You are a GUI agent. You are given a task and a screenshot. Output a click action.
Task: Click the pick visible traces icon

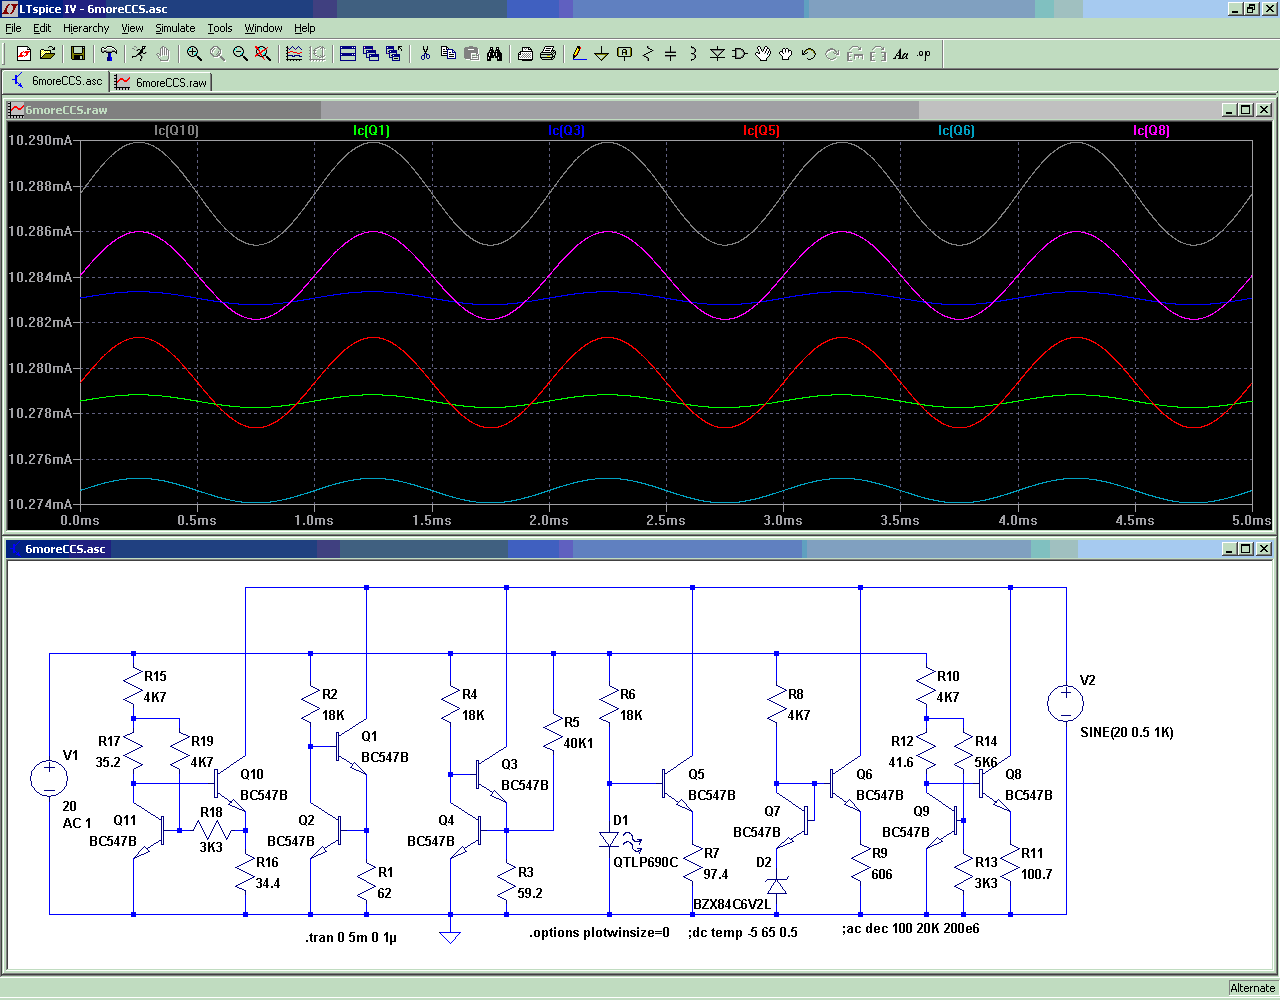(294, 54)
